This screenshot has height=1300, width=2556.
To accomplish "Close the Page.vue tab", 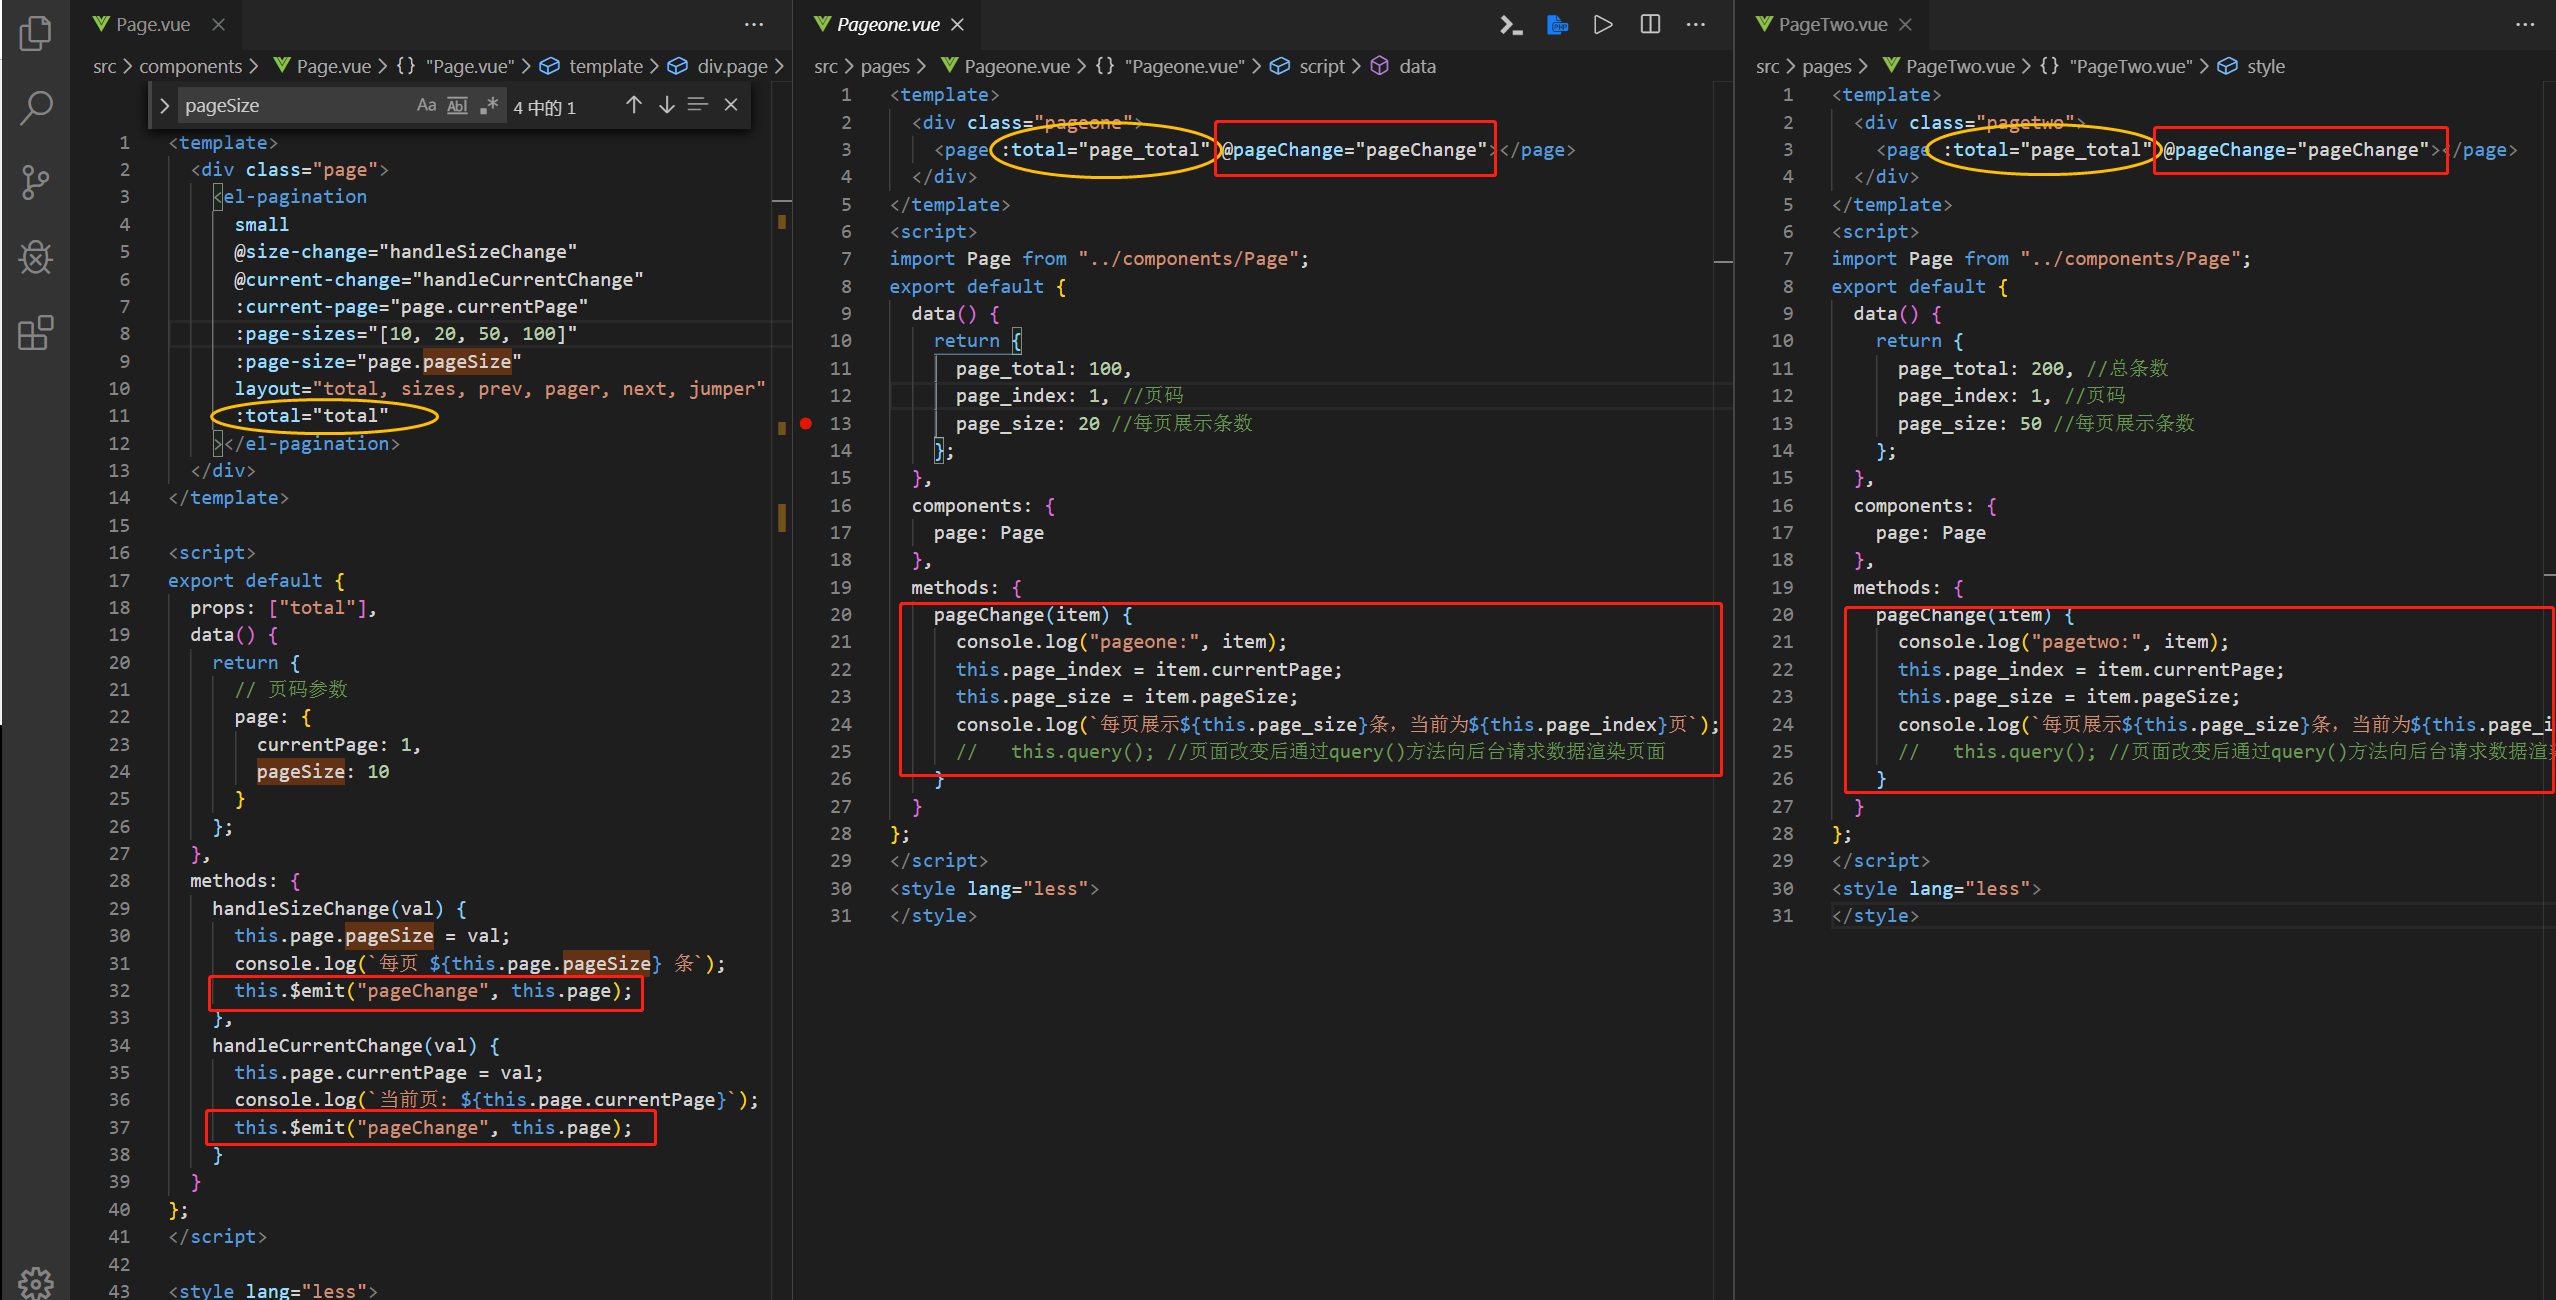I will [x=219, y=24].
